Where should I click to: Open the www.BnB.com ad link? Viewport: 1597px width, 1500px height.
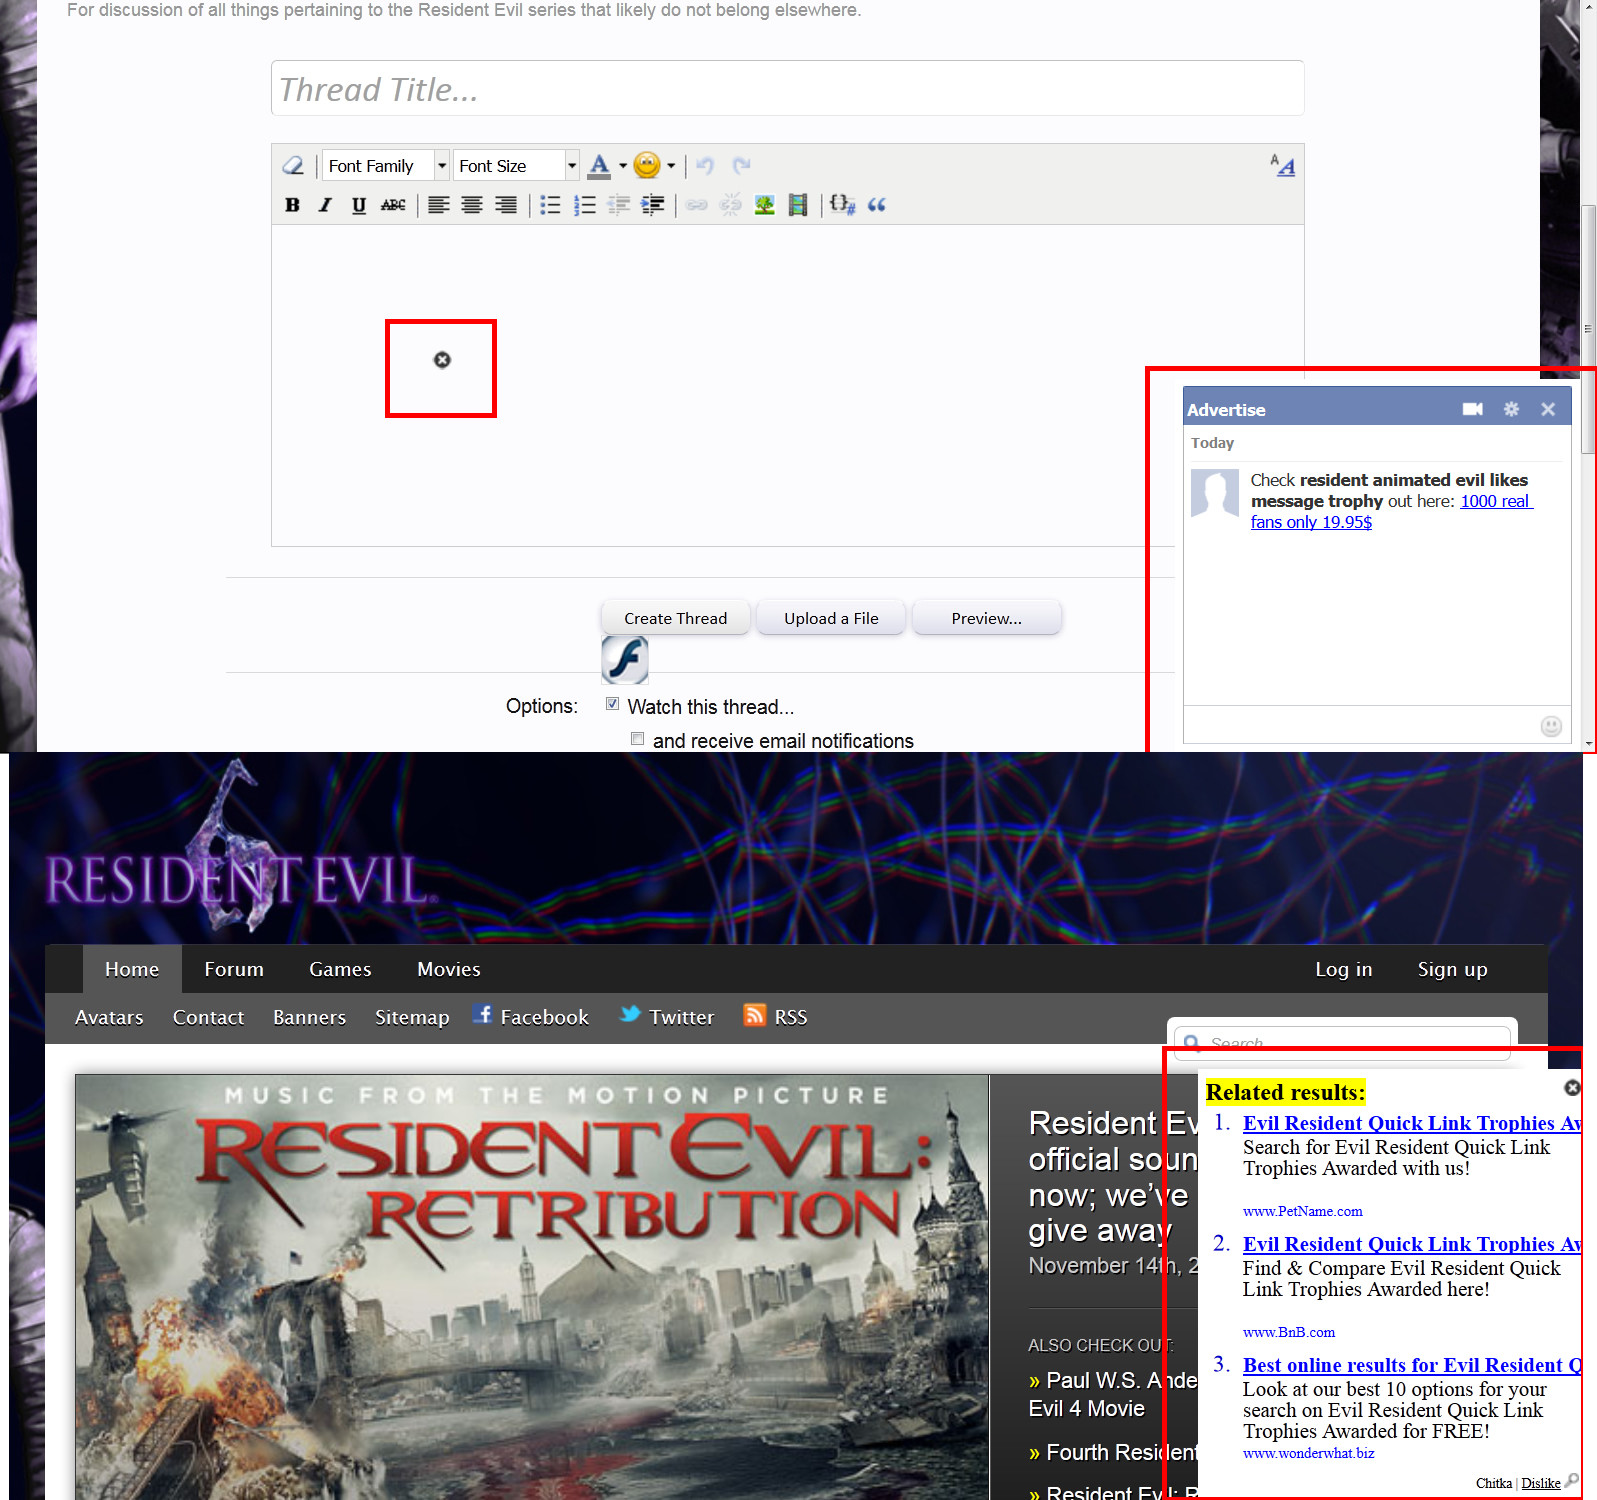[x=1288, y=1332]
